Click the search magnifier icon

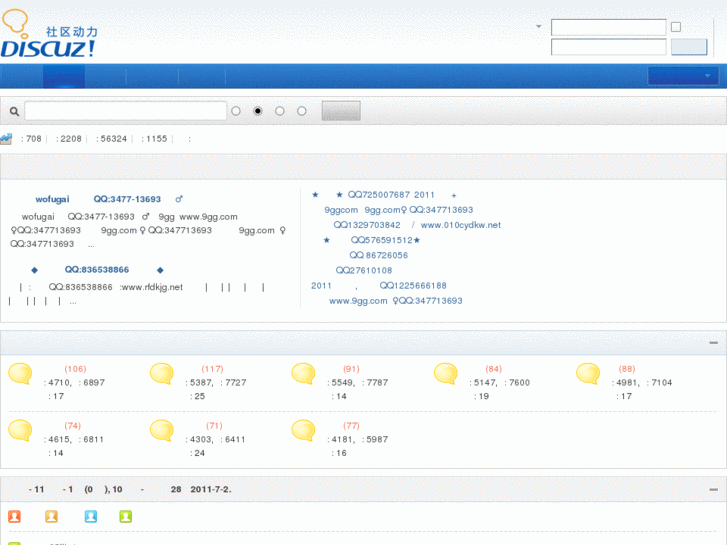(14, 111)
